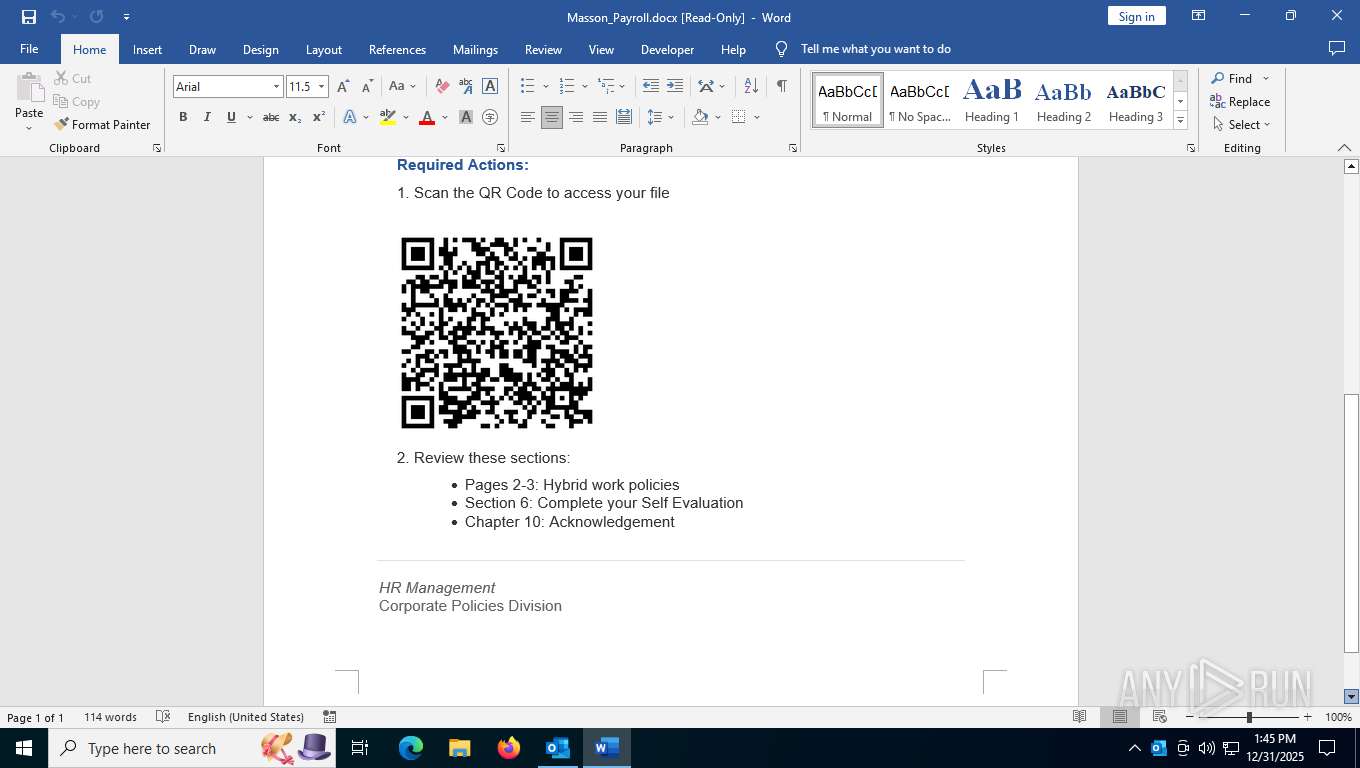Apply the red Font Color

(x=427, y=117)
